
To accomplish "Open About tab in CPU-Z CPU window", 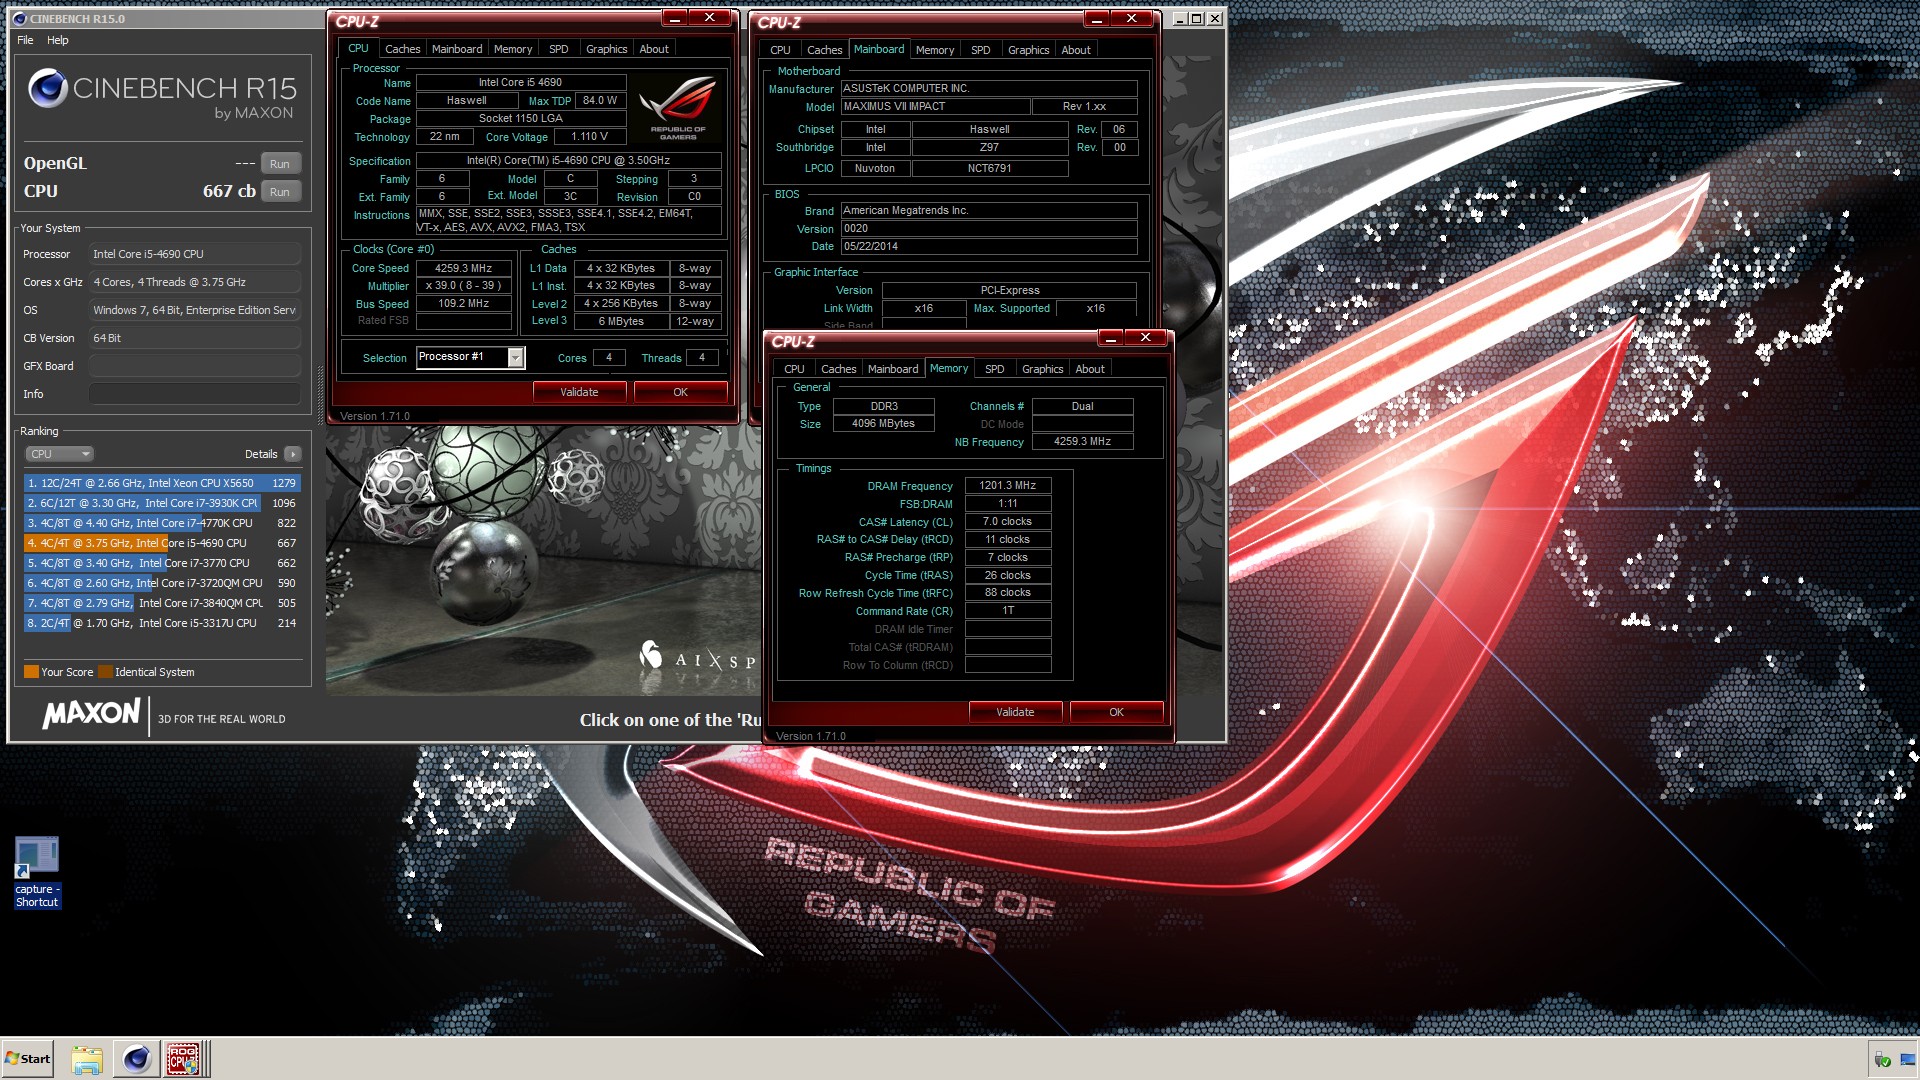I will (x=654, y=49).
